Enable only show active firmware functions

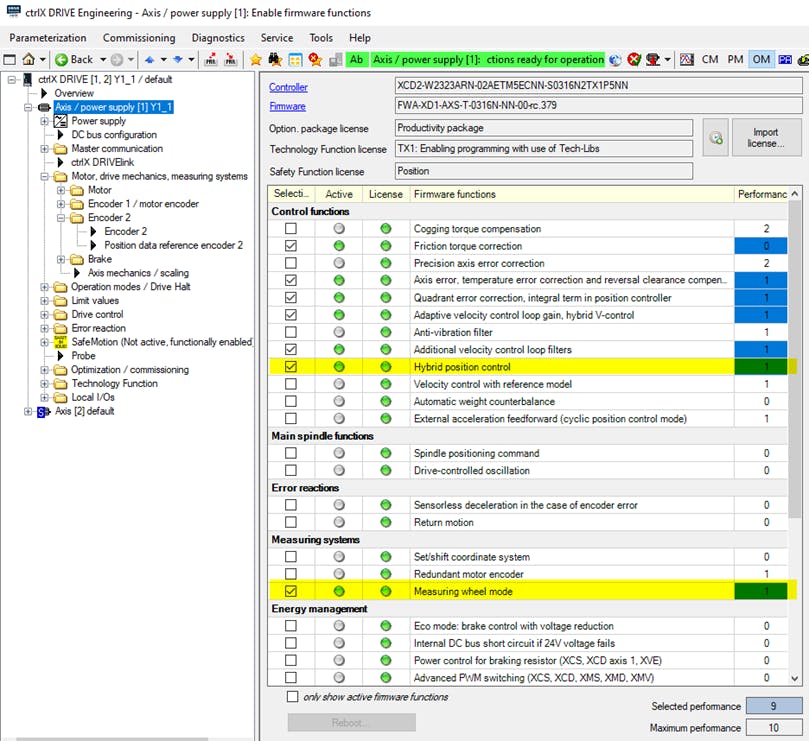(293, 697)
